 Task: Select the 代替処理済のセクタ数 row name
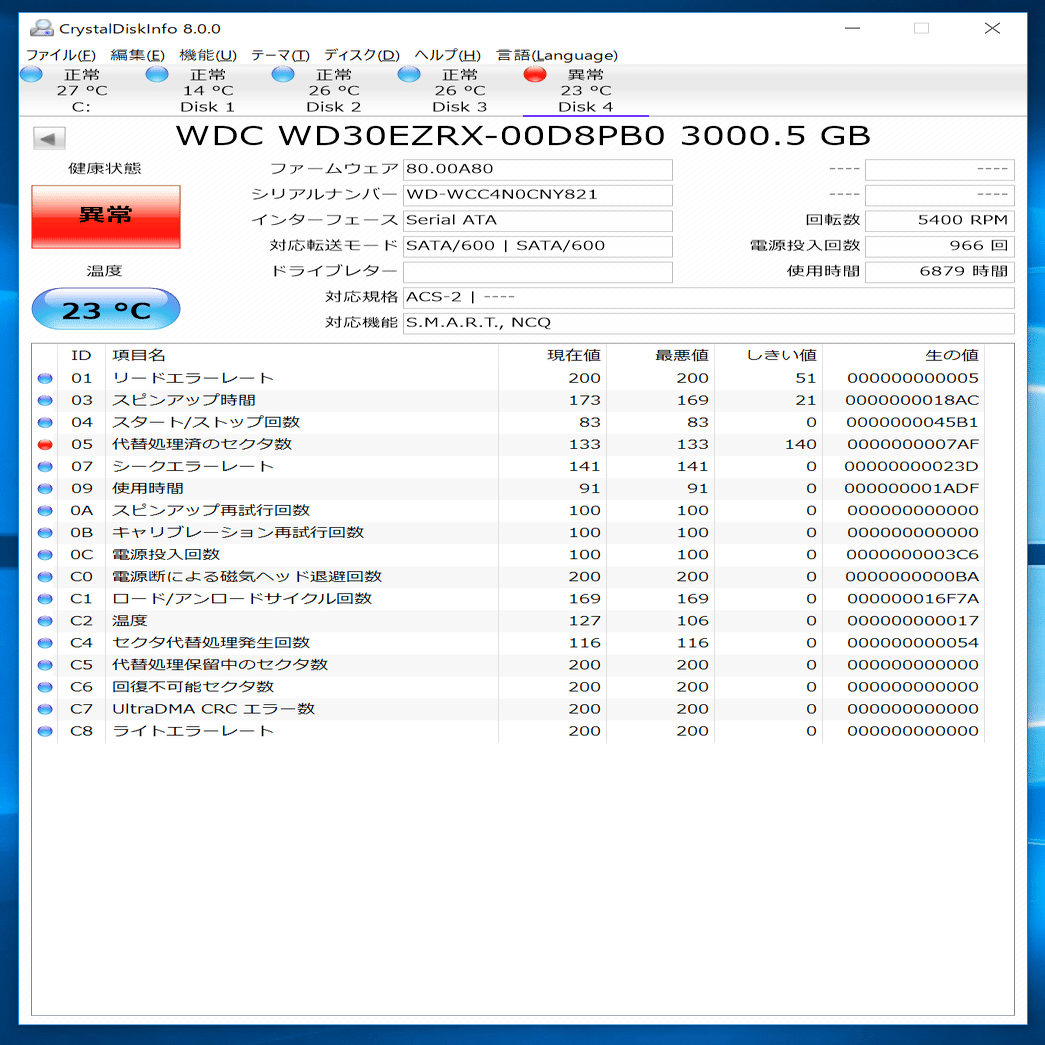[x=202, y=445]
